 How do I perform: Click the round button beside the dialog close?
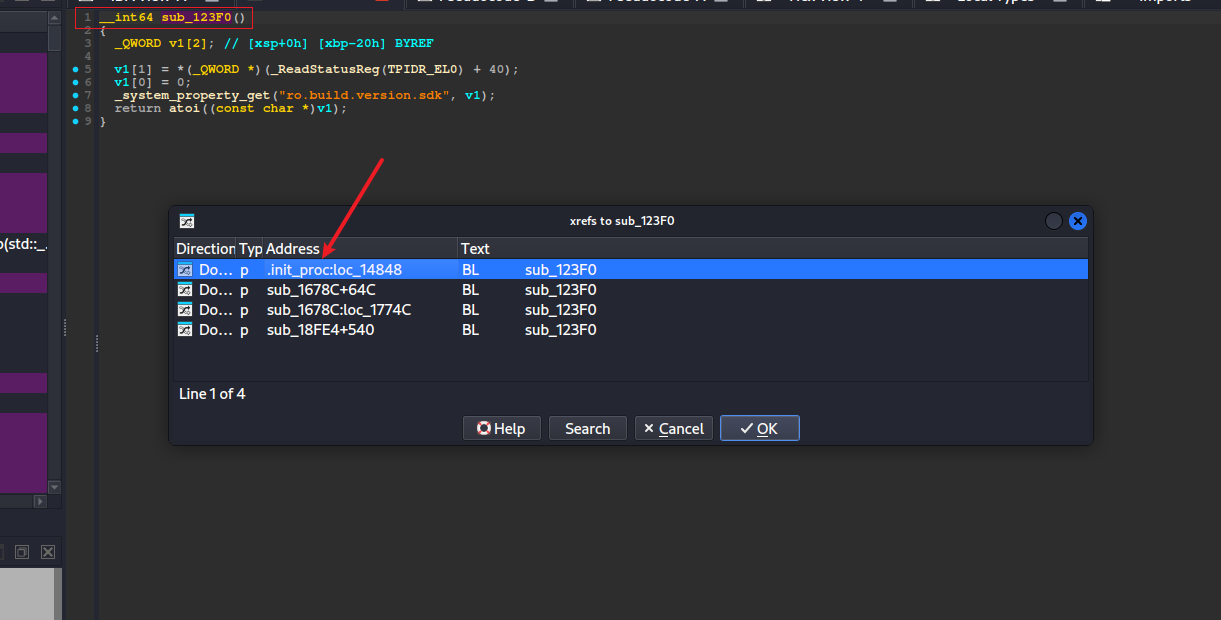1053,221
